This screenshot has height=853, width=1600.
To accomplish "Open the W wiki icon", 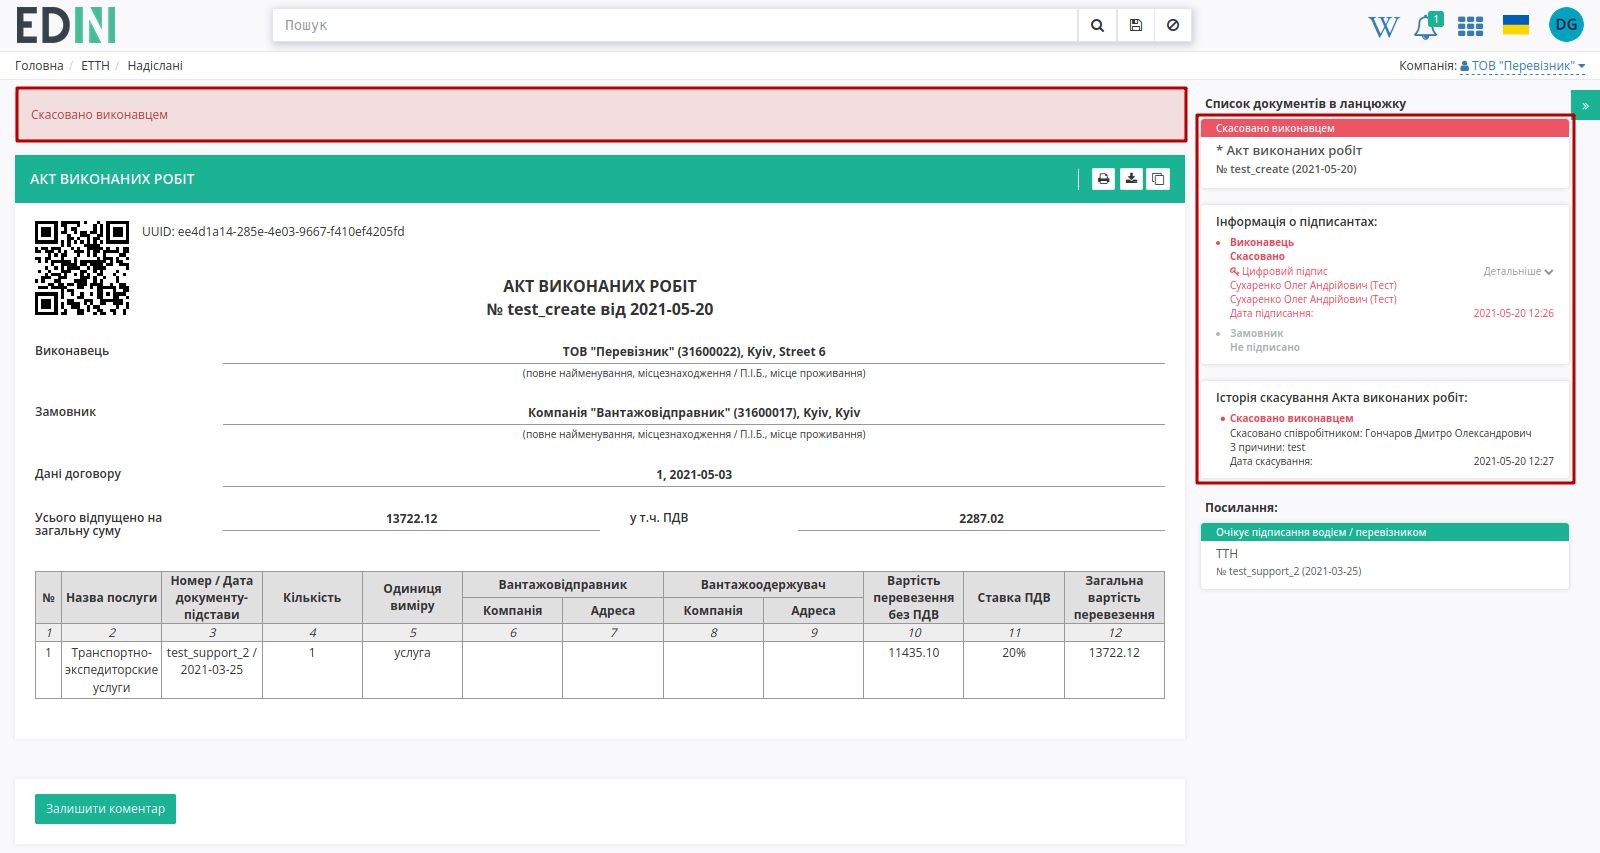I will click(1383, 27).
